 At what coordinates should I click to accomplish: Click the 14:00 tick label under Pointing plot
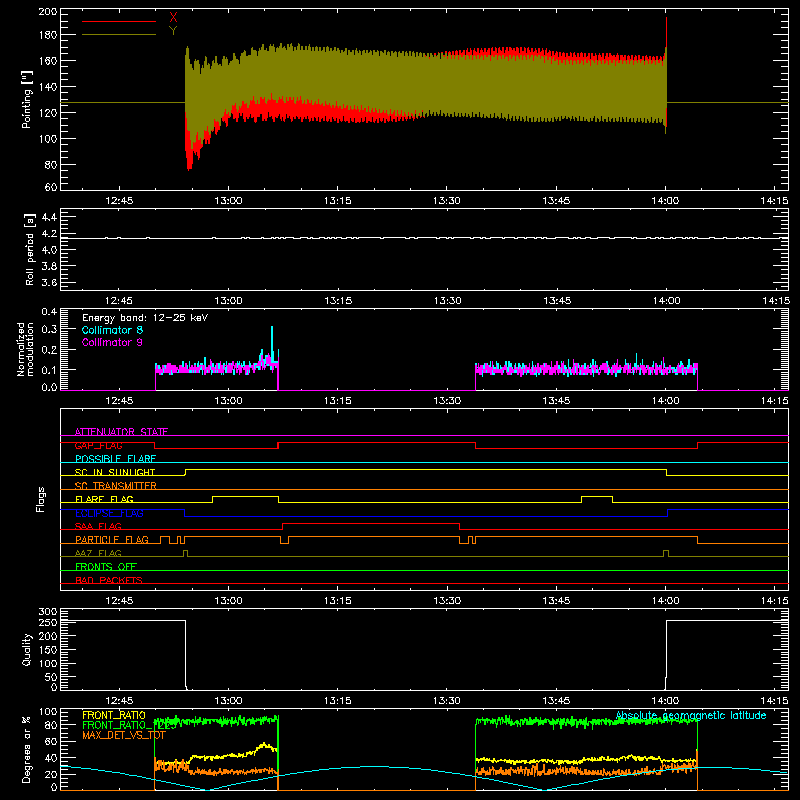click(665, 201)
